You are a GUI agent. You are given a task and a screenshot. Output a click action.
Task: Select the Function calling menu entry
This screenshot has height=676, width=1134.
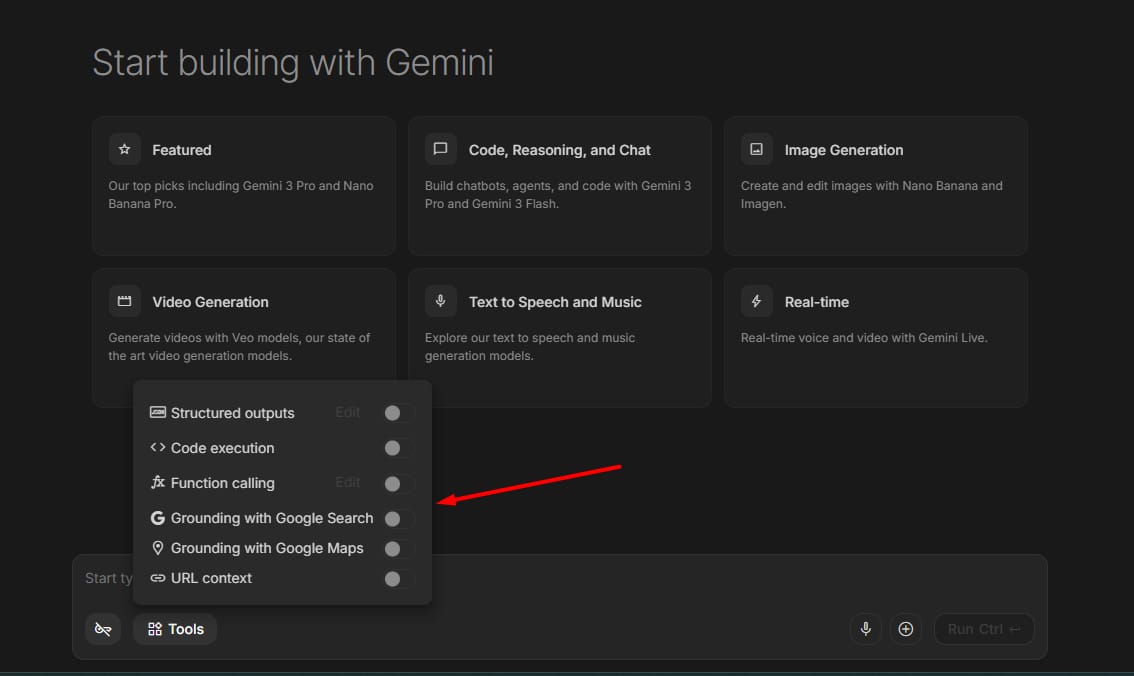click(222, 482)
